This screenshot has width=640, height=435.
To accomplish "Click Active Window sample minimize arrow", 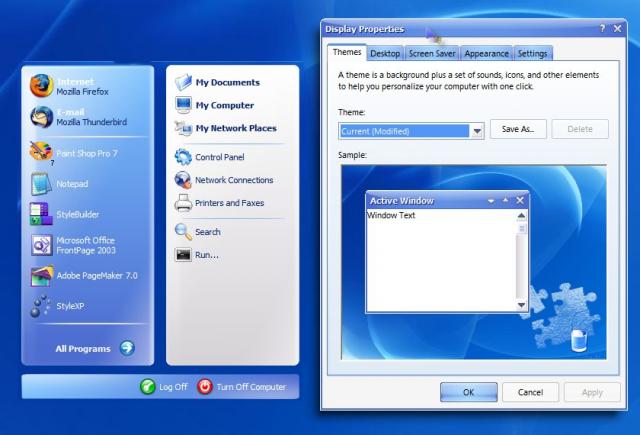I will tap(491, 201).
